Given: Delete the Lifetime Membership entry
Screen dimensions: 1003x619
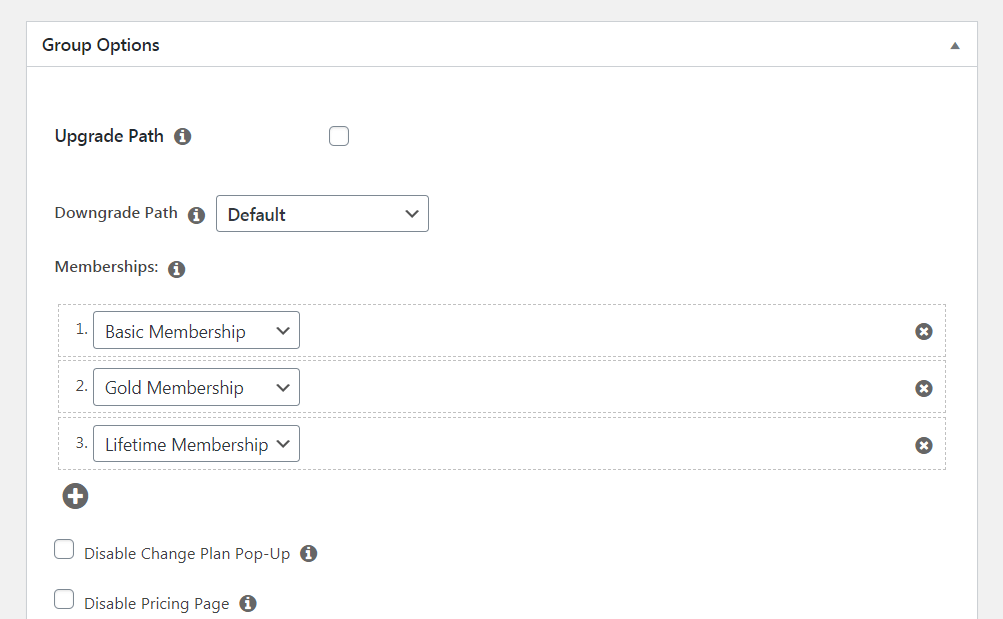Looking at the screenshot, I should tap(923, 445).
